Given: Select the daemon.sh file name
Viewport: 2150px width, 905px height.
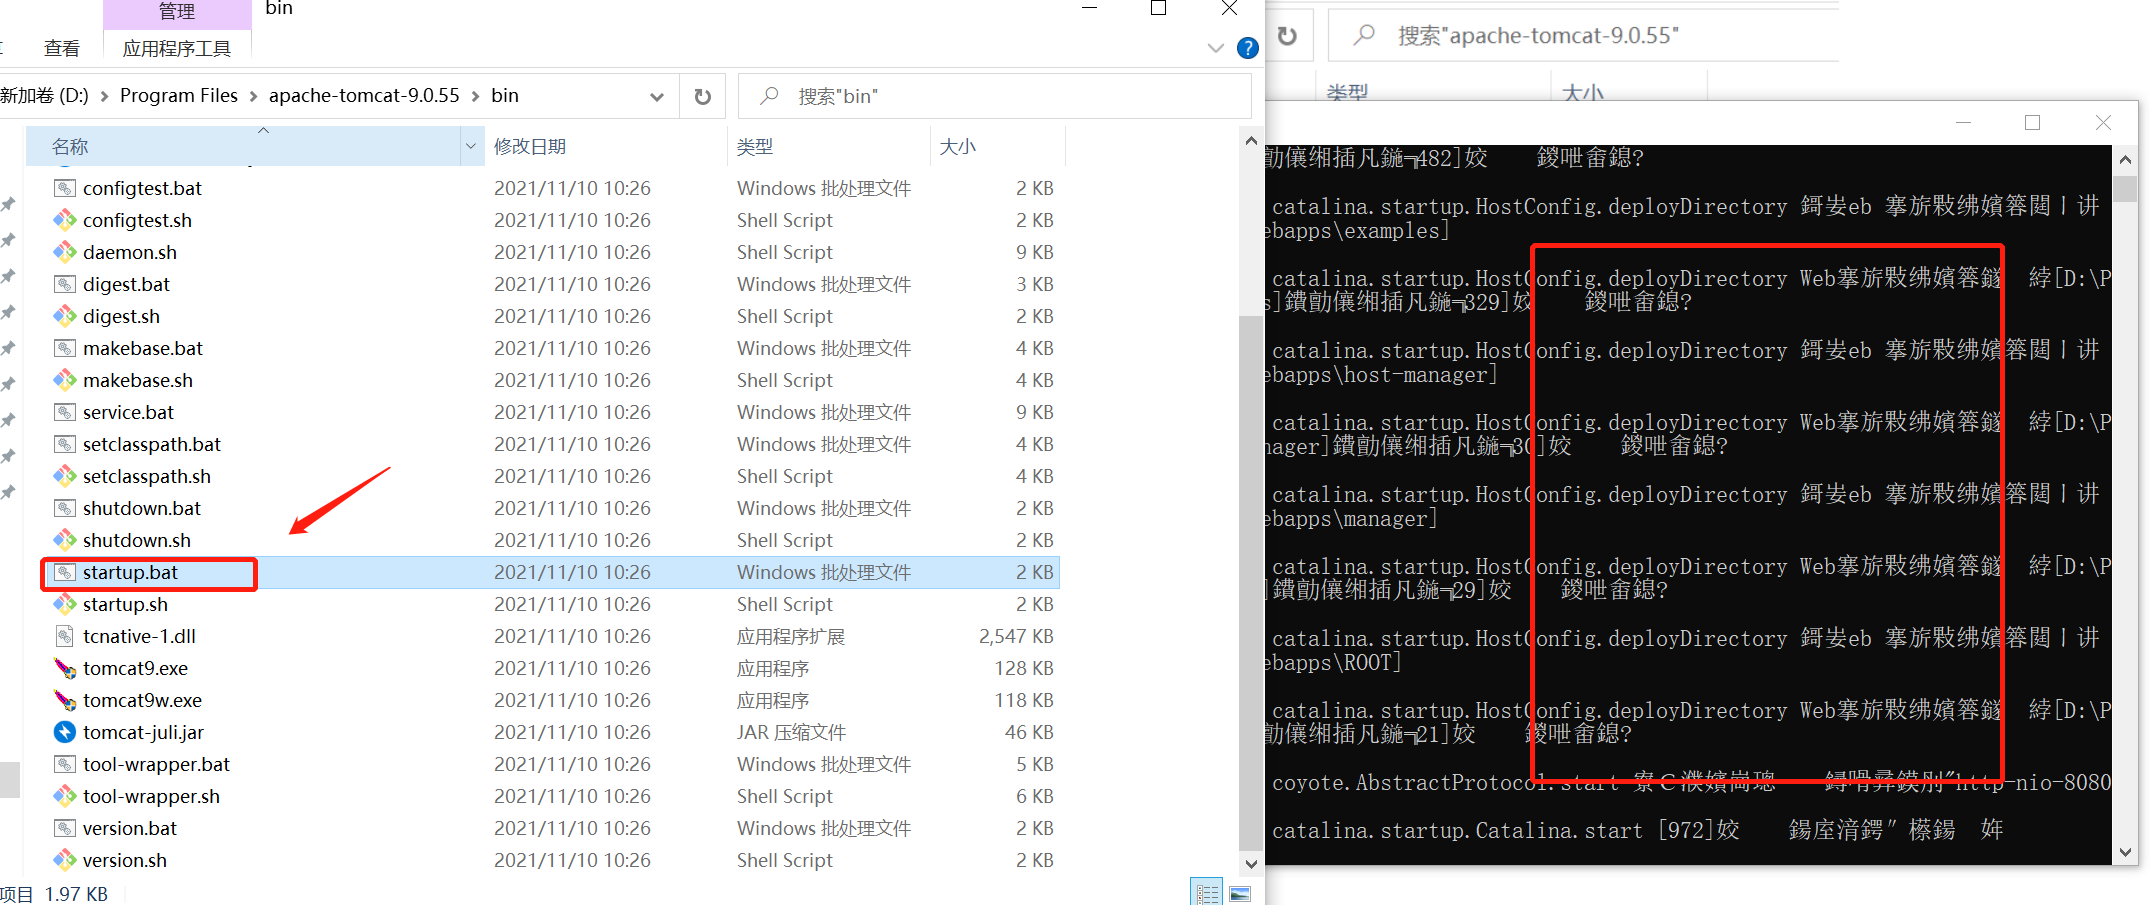Looking at the screenshot, I should (x=129, y=252).
